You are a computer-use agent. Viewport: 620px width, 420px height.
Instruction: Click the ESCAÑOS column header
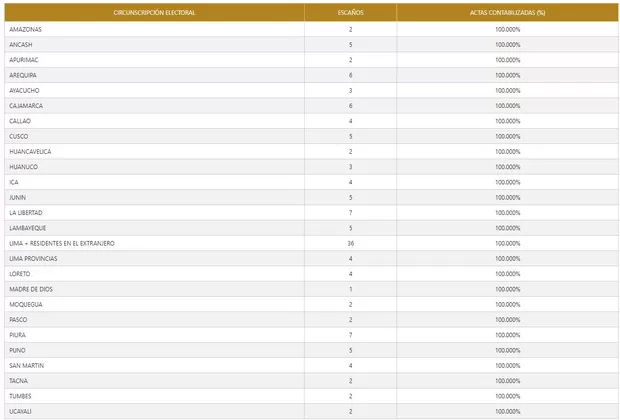(x=350, y=13)
